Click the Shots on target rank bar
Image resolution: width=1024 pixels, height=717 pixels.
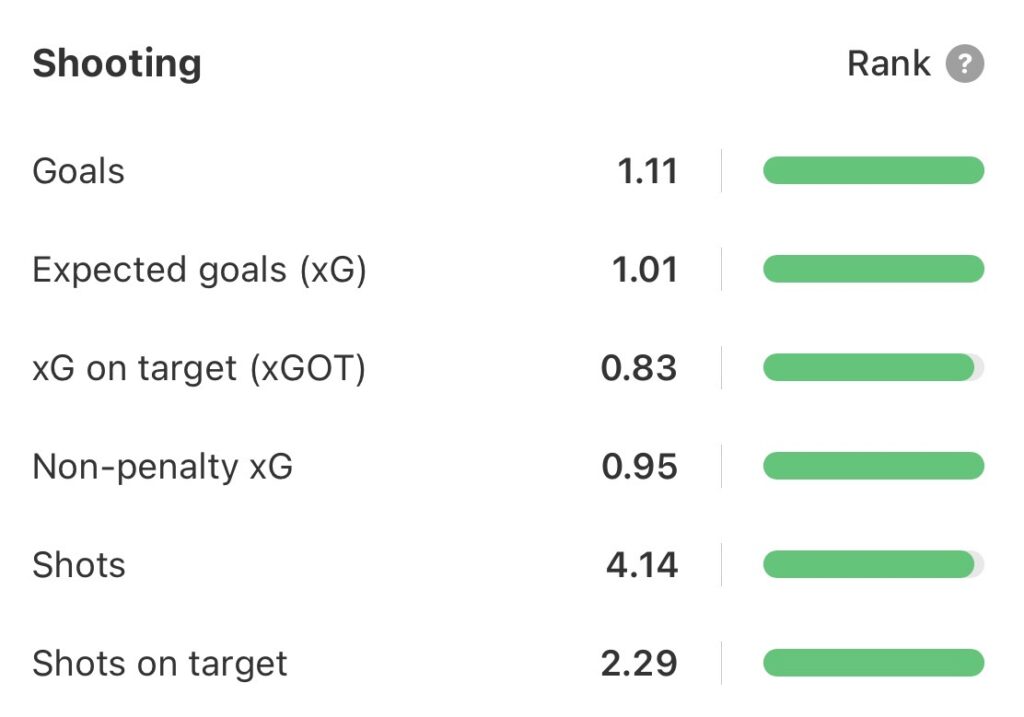873,663
